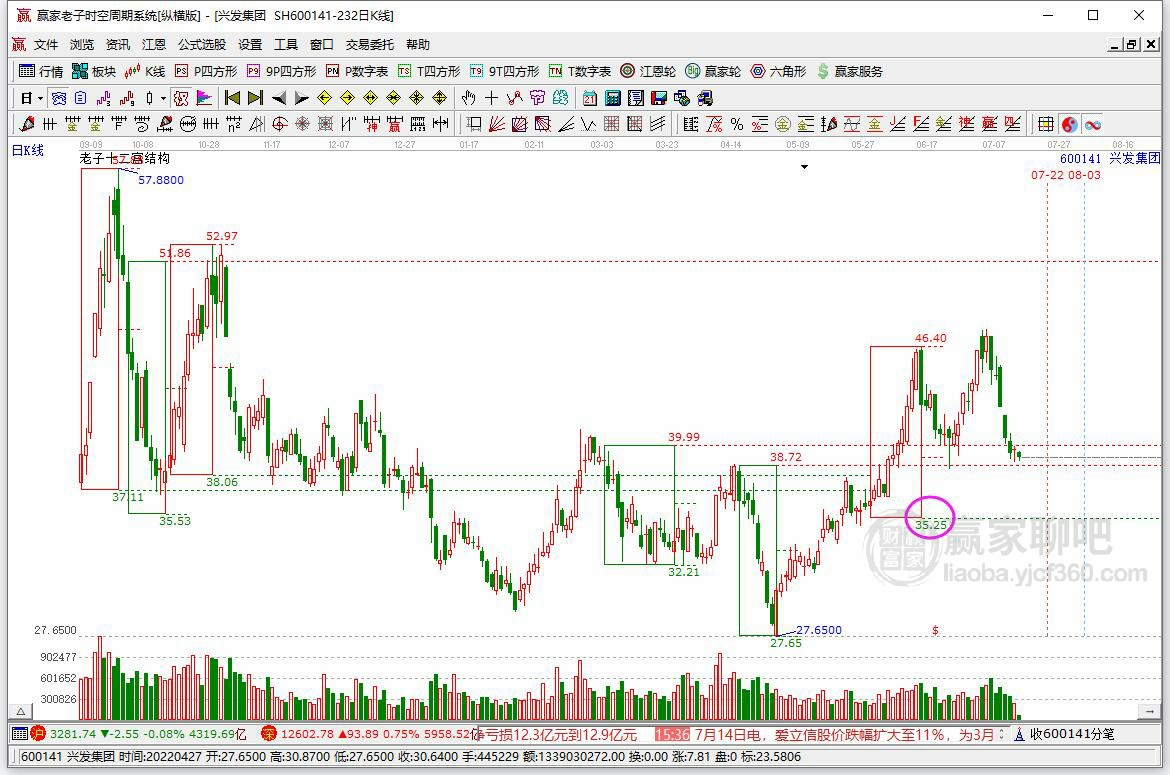The width and height of the screenshot is (1170, 775).
Task: Open the 交易委托 menu
Action: 369,45
